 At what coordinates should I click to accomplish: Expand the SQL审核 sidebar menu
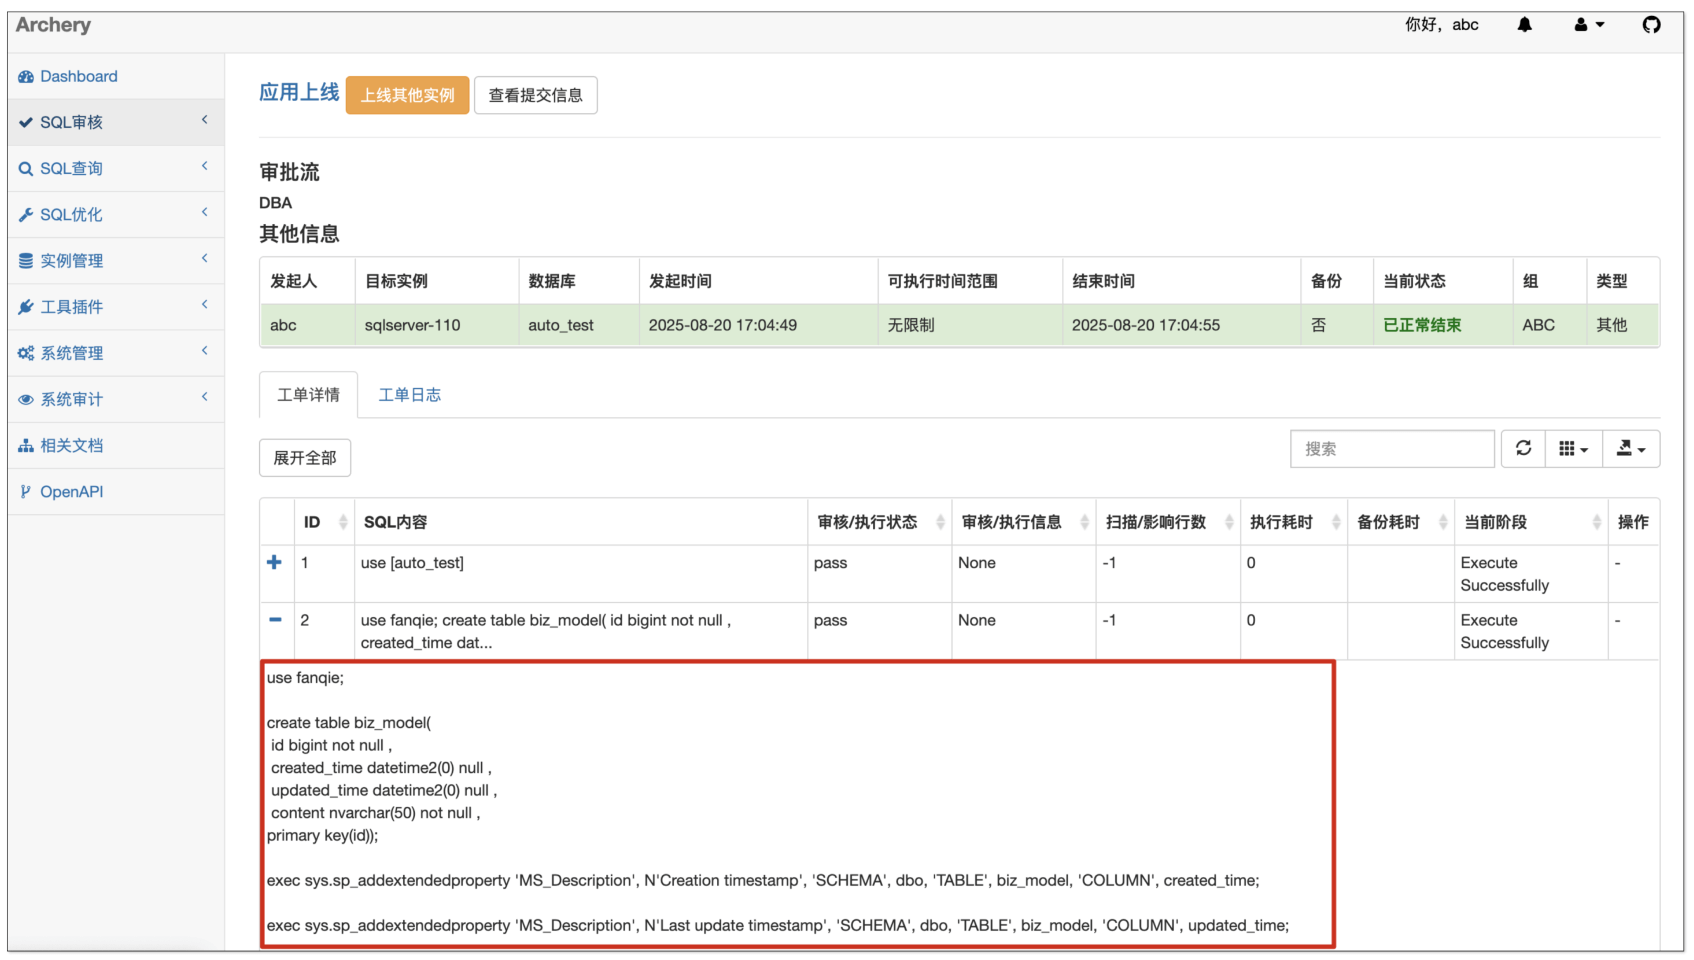[x=116, y=122]
